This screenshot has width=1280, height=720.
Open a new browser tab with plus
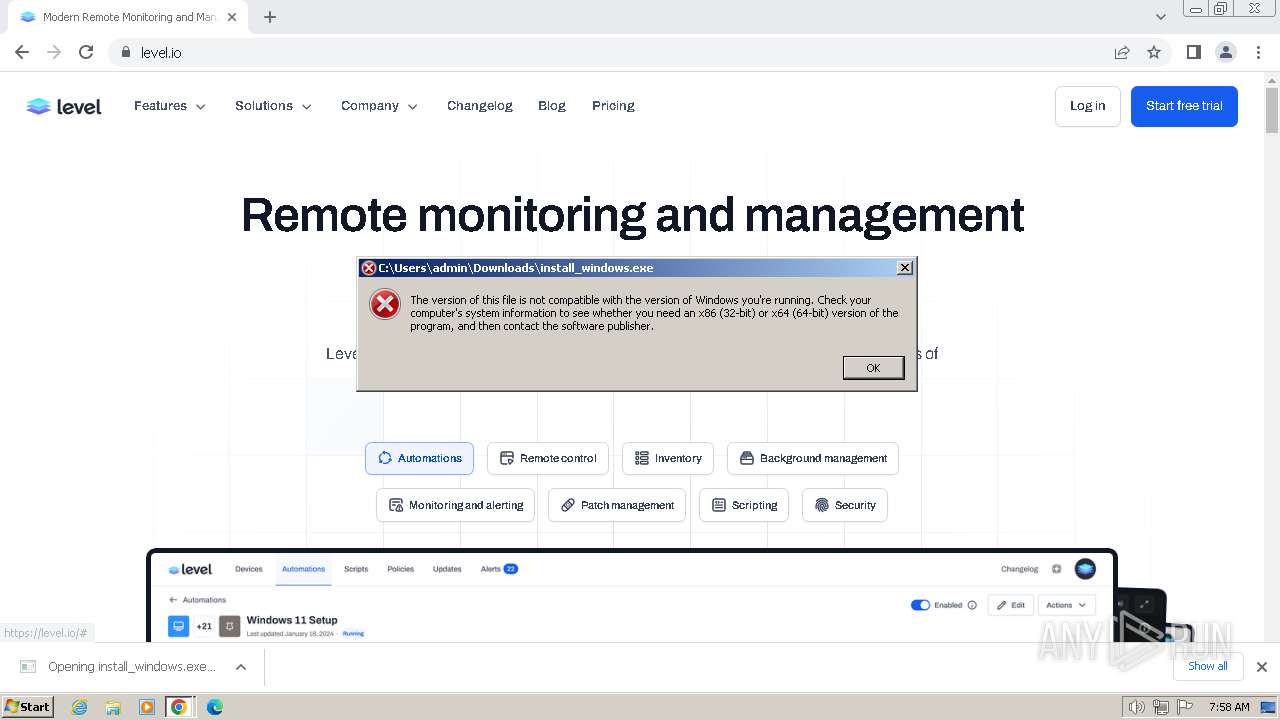(270, 17)
